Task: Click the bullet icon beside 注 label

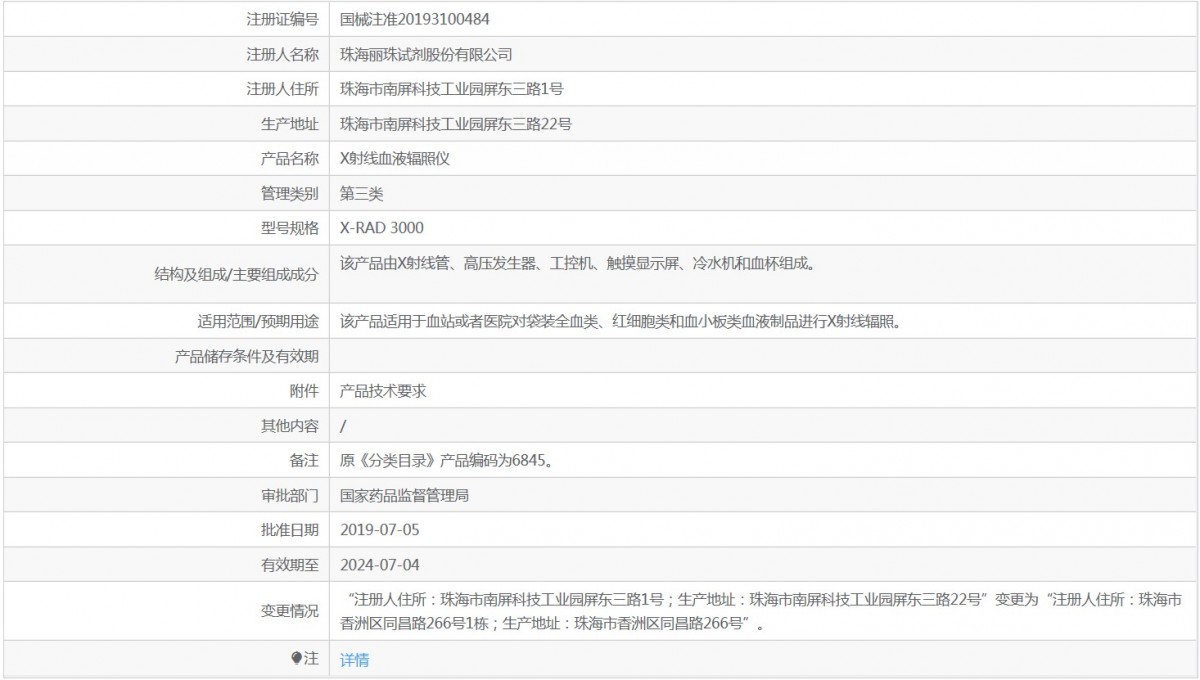Action: 296,658
